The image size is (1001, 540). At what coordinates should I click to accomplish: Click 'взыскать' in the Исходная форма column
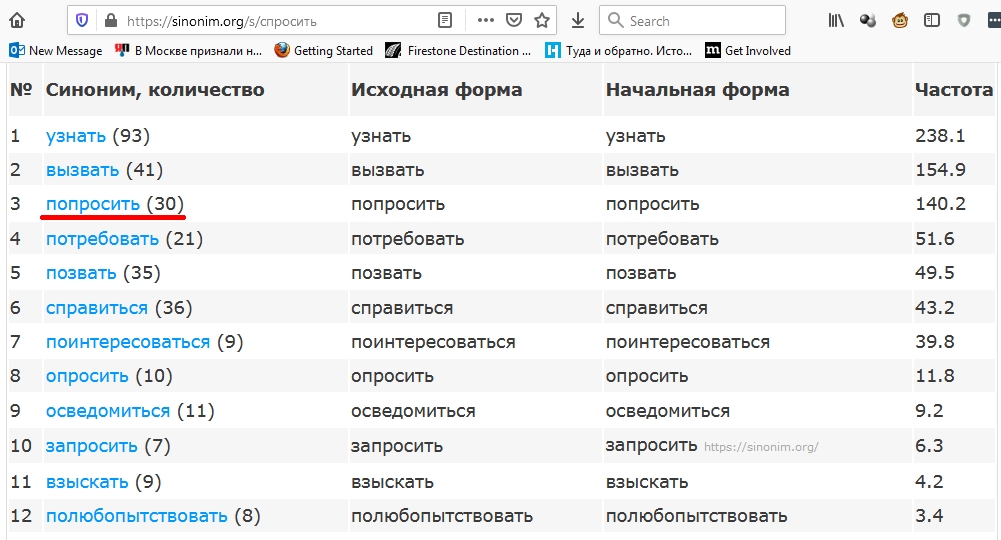click(392, 482)
